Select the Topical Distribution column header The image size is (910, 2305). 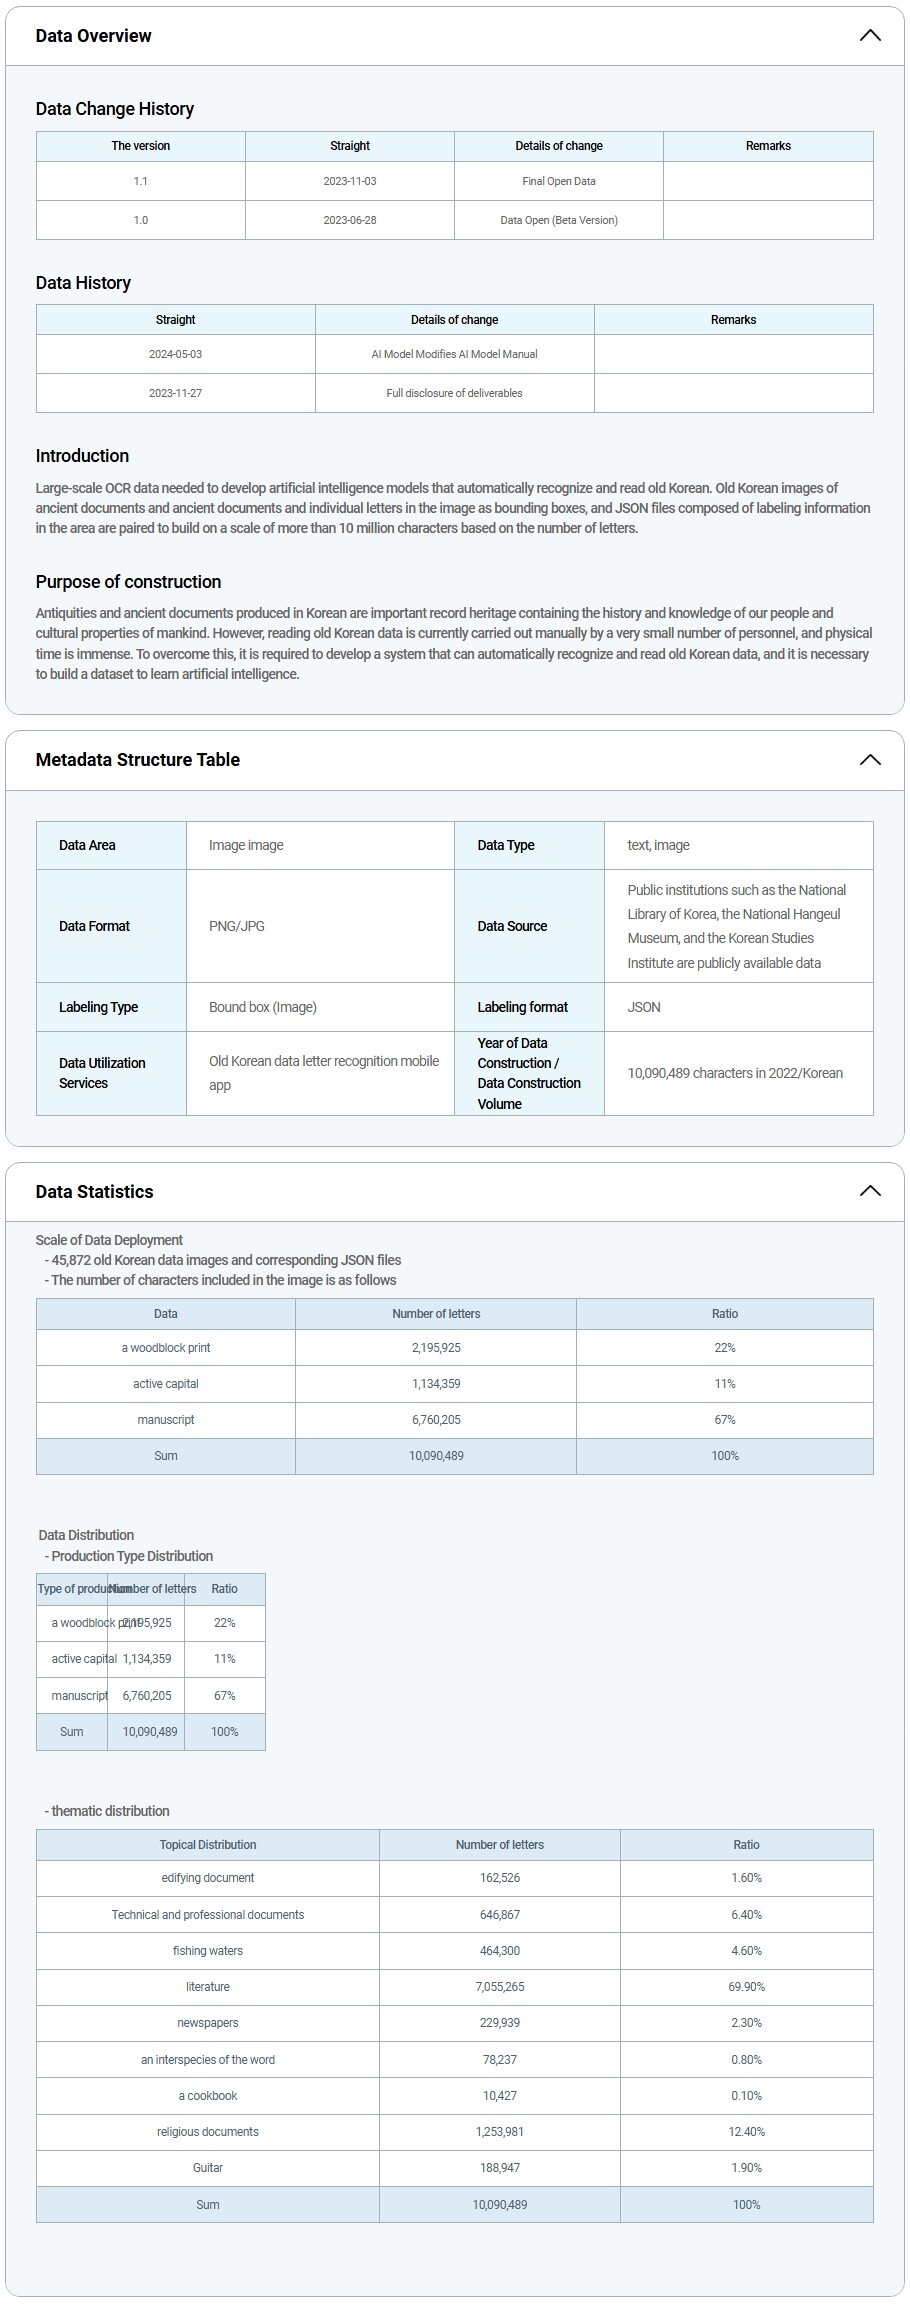[x=208, y=1845]
